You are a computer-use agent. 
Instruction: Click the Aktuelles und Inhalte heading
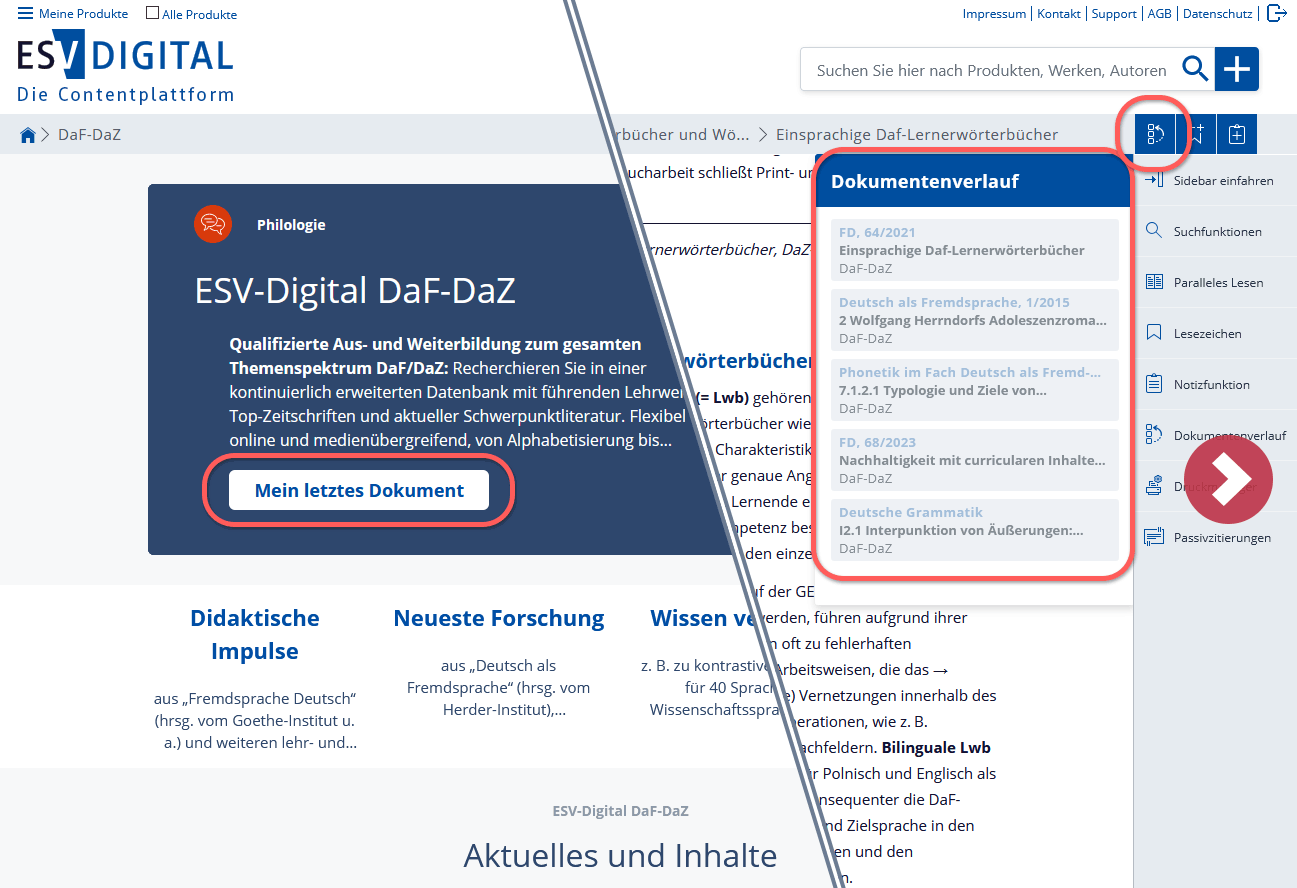coord(620,856)
